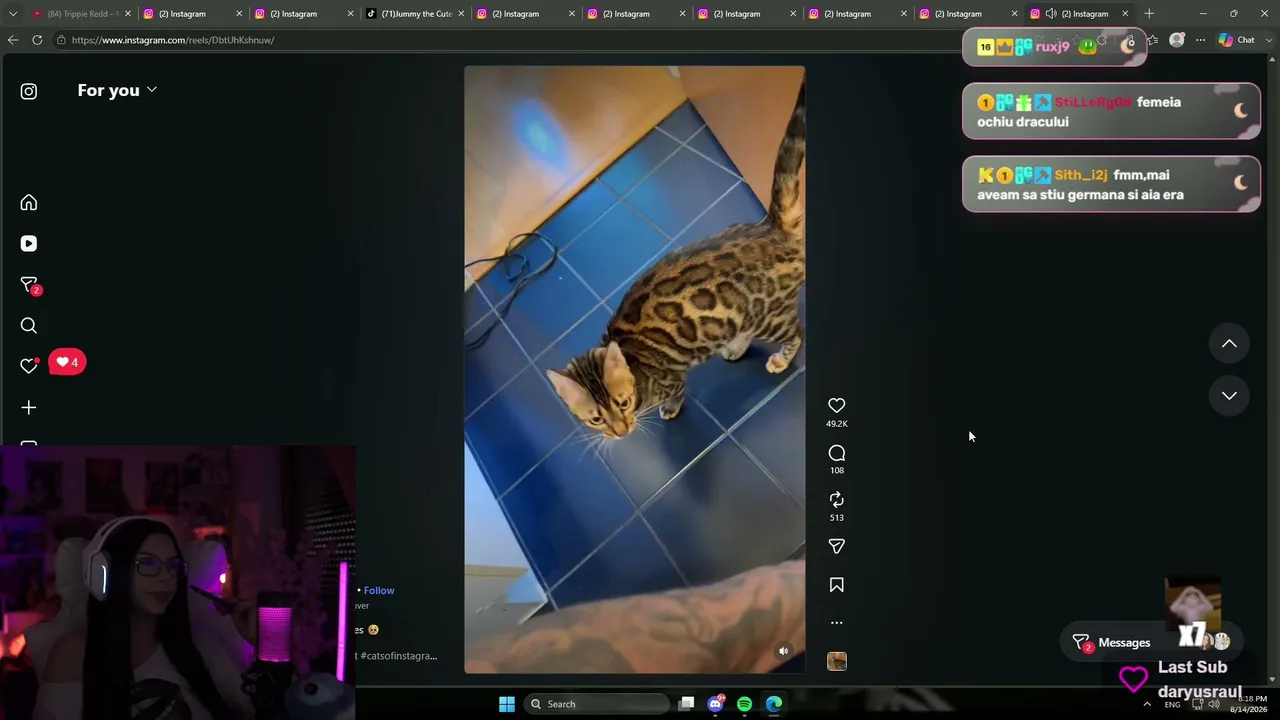Click the taskbar Search box
This screenshot has height=720, width=1280.
pos(597,704)
